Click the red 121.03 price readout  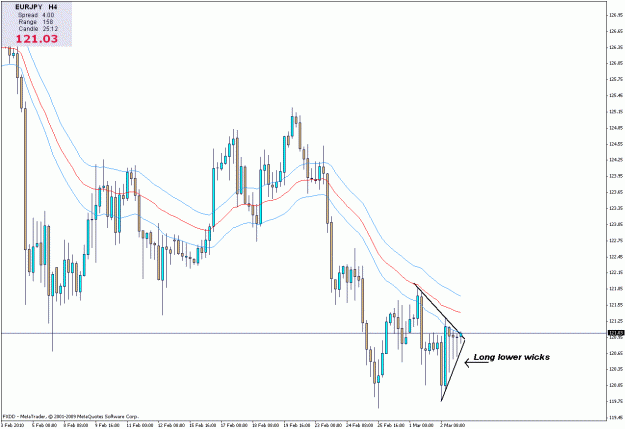pos(37,39)
